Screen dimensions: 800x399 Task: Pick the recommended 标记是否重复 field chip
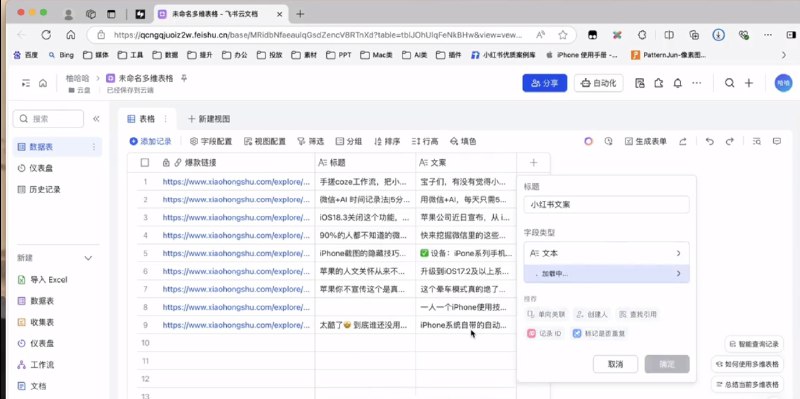[x=599, y=334]
